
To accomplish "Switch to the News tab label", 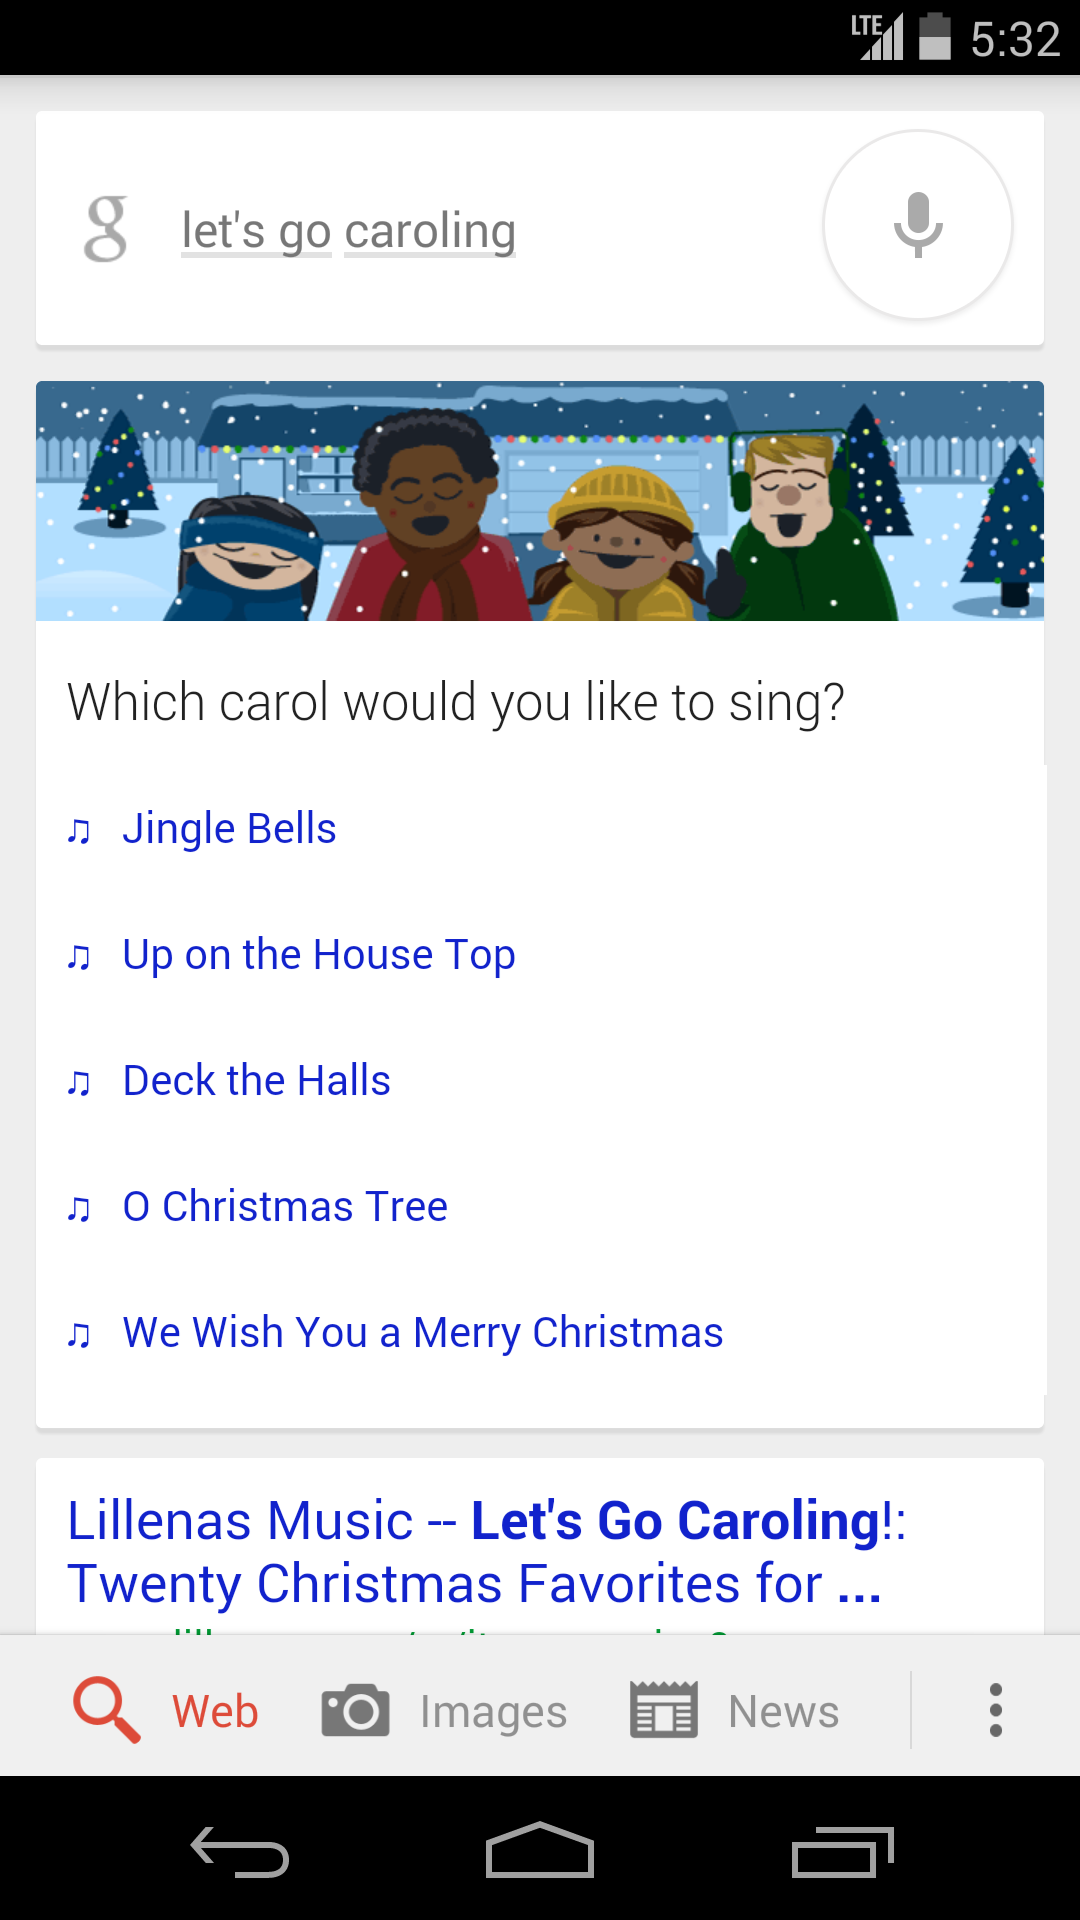I will (x=783, y=1711).
